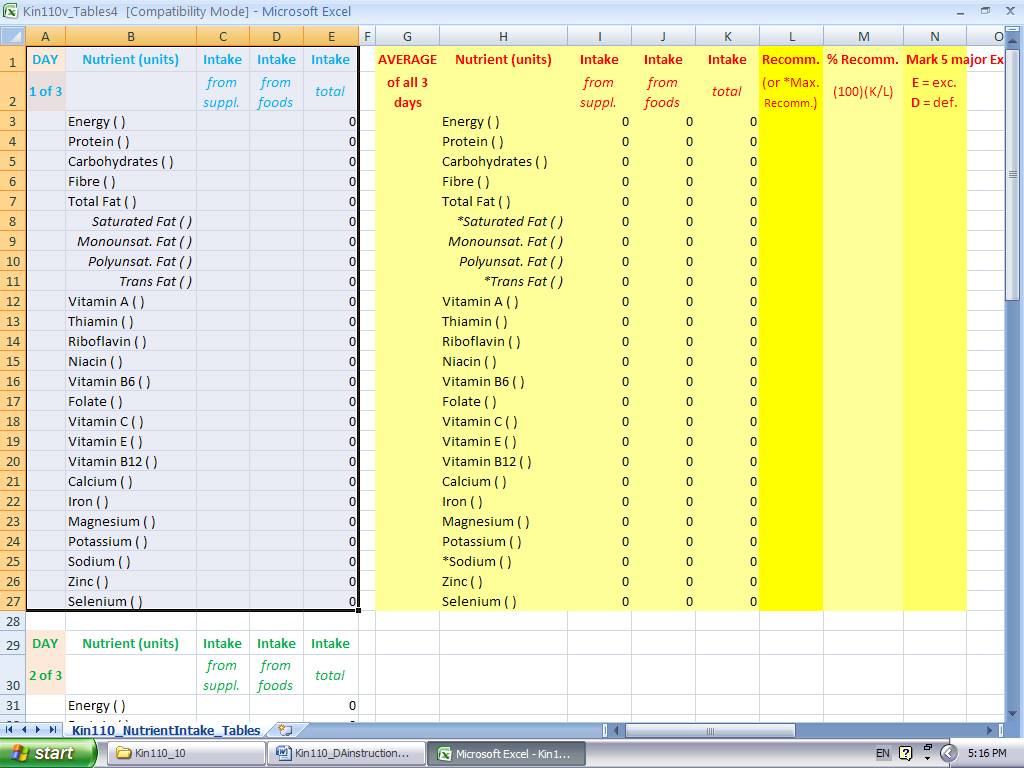Click the window-restore icon in the system tray
The height and width of the screenshot is (768, 1024).
click(926, 747)
